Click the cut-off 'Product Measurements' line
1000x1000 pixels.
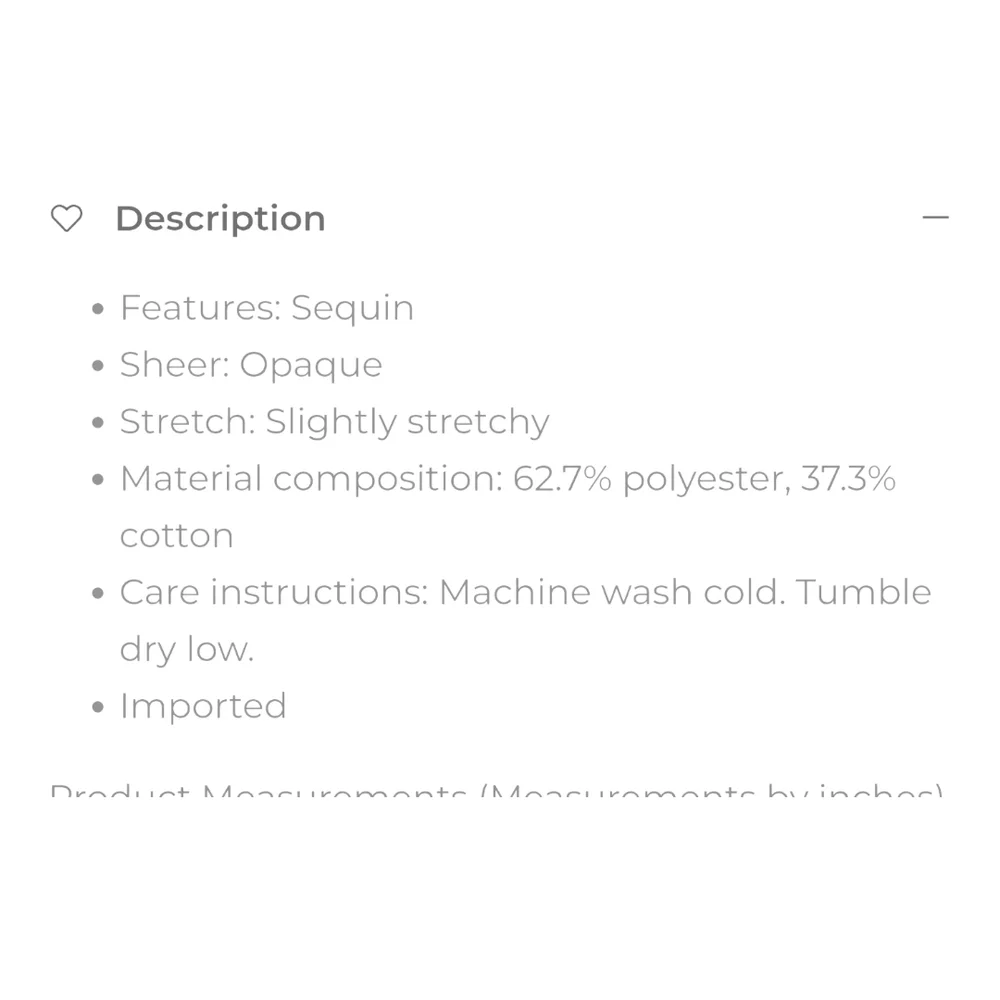pyautogui.click(x=496, y=796)
